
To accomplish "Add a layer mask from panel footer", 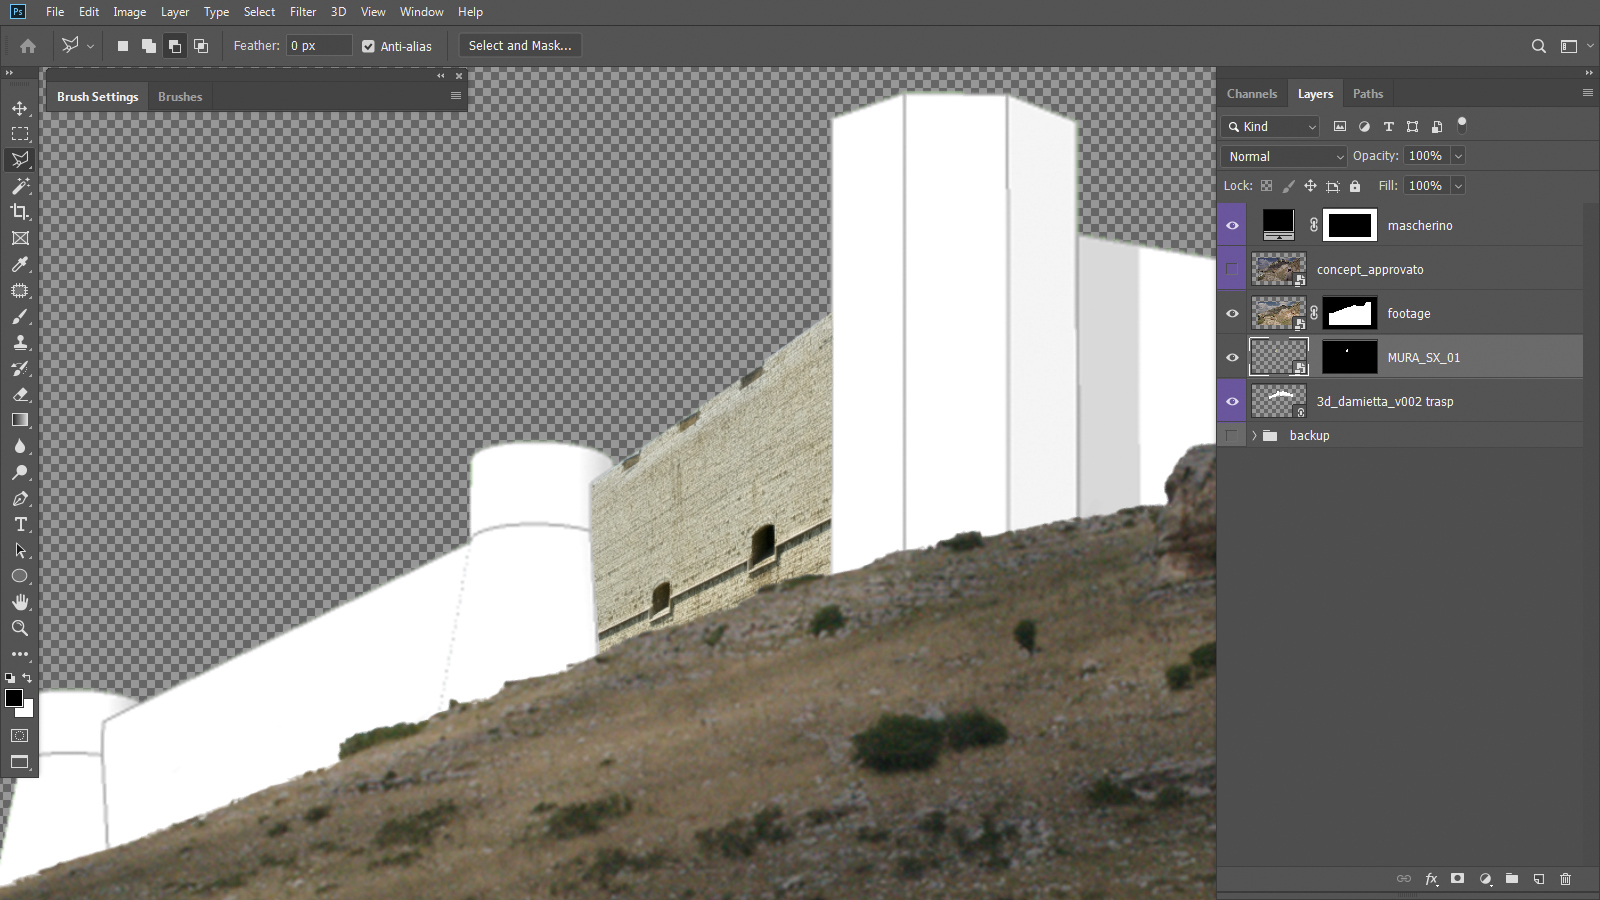I will coord(1457,879).
